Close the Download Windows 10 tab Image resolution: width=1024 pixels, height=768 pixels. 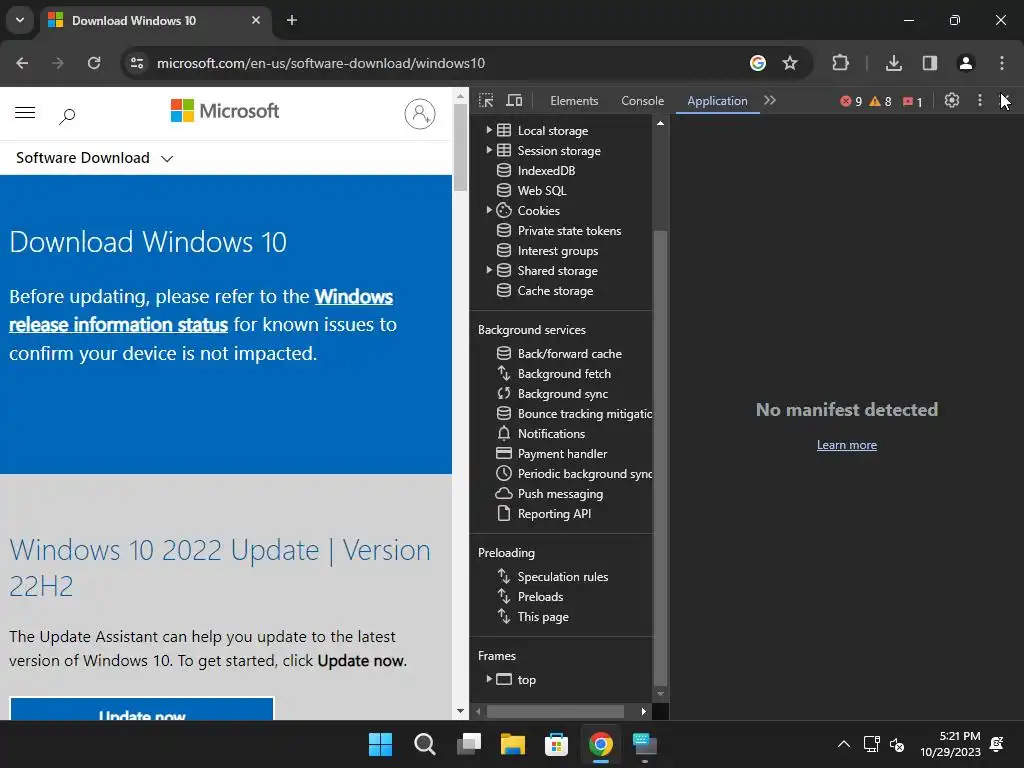(256, 20)
